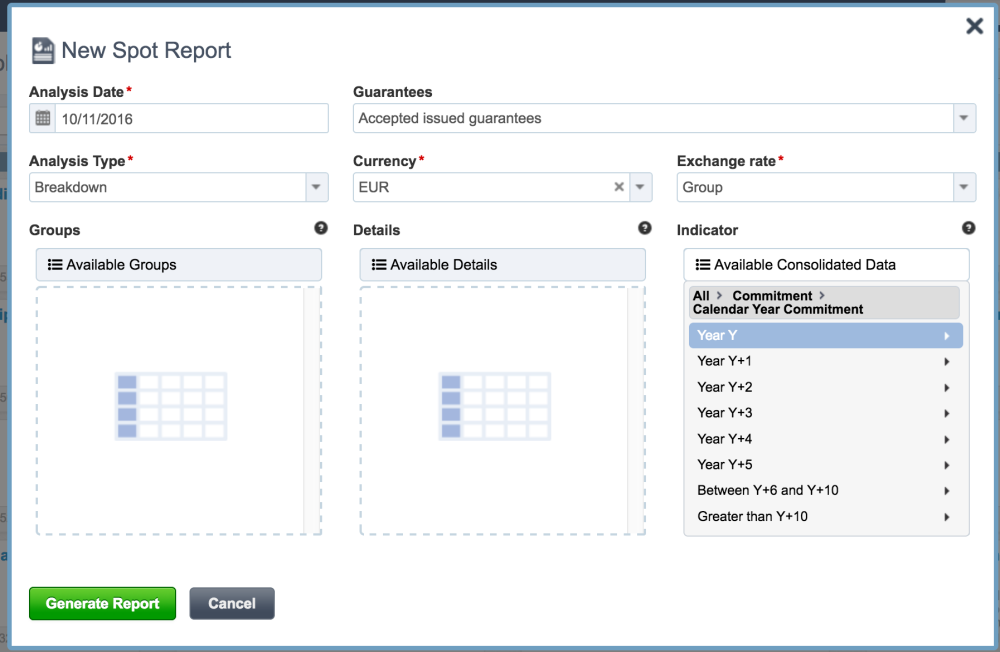Select the Year Y+1 menu entry

point(826,361)
